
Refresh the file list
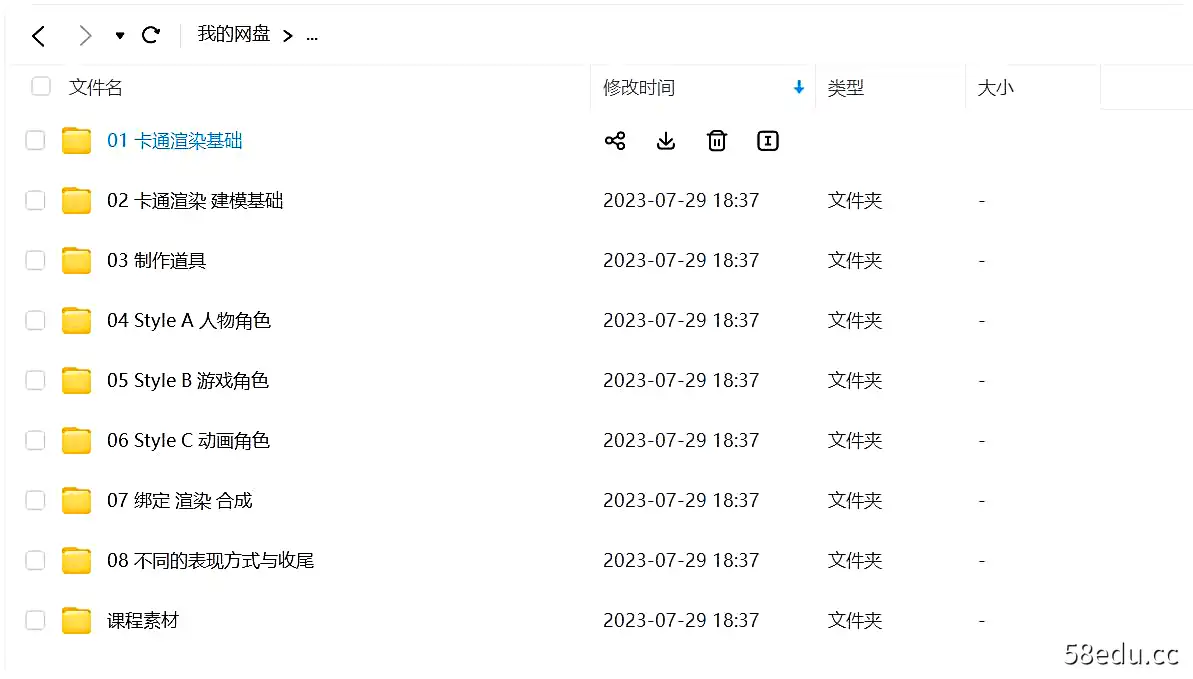[151, 35]
